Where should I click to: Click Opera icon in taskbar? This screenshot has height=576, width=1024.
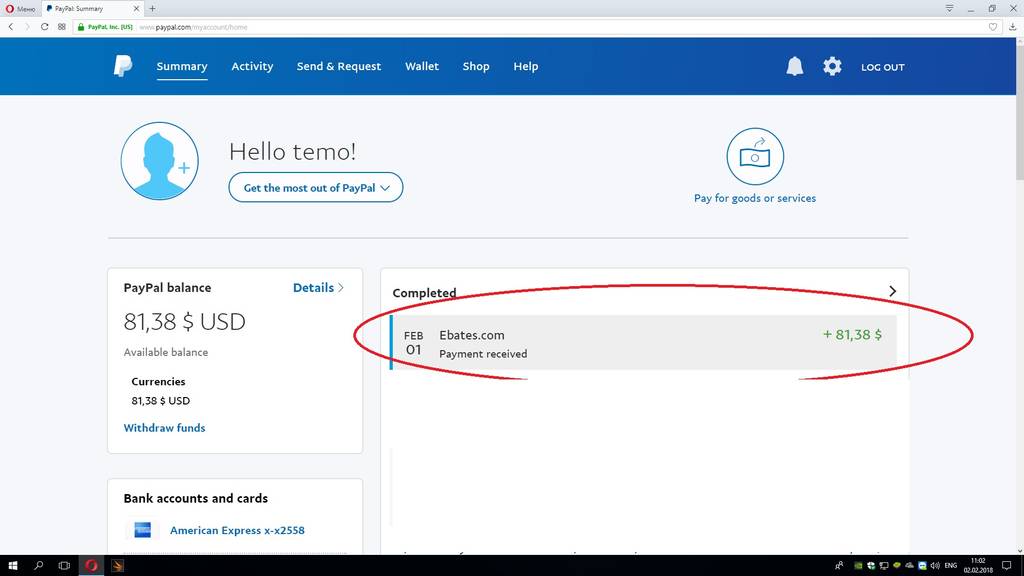point(91,566)
